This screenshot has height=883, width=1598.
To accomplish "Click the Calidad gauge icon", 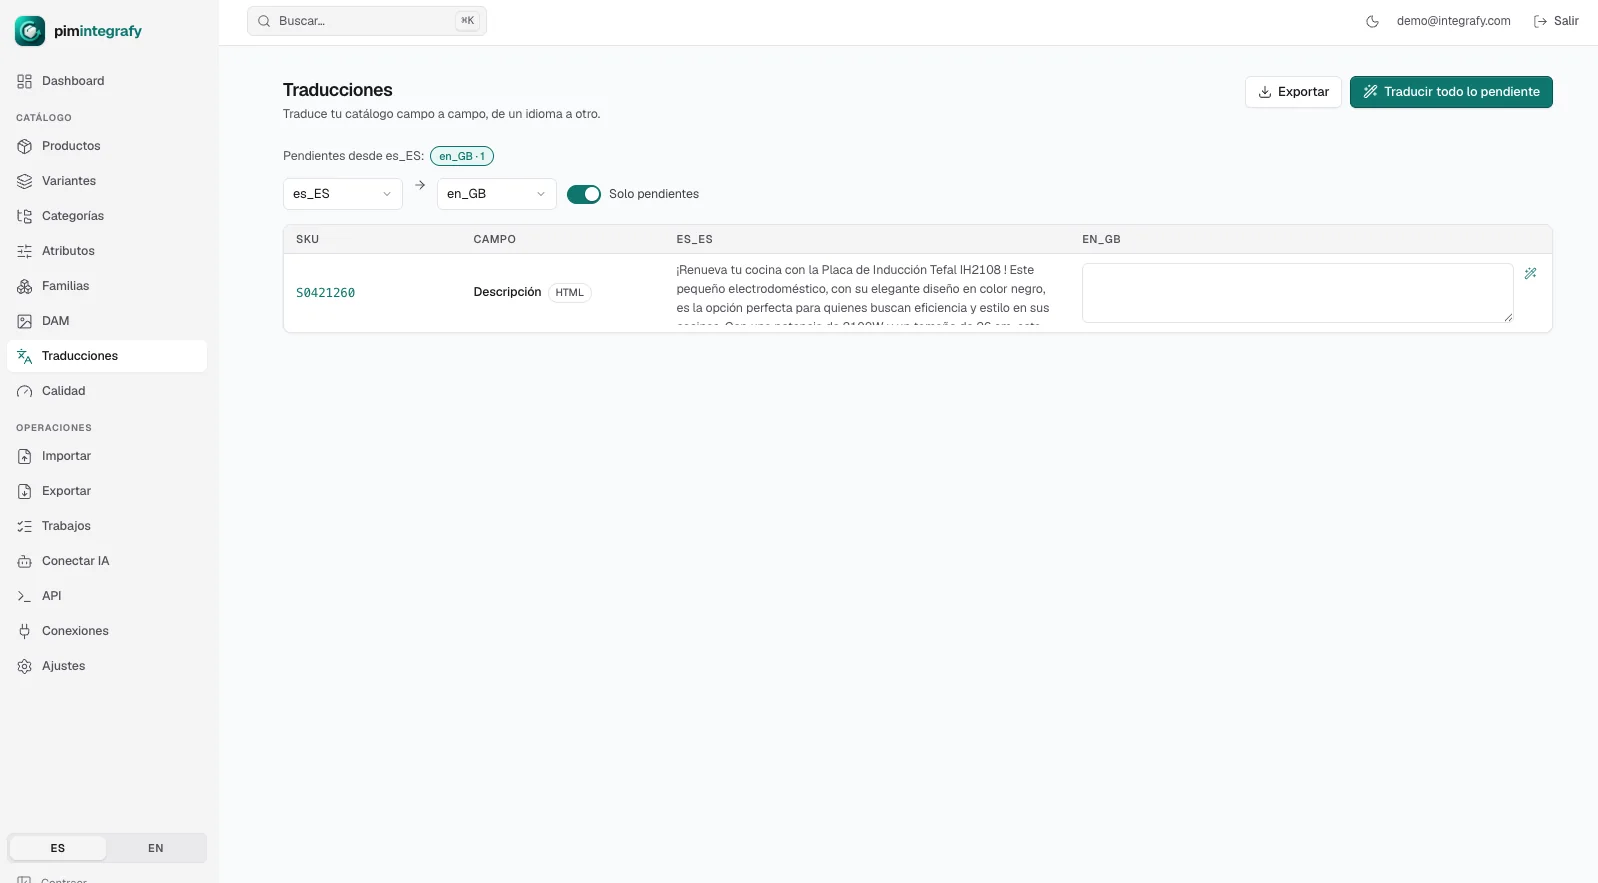I will (25, 391).
